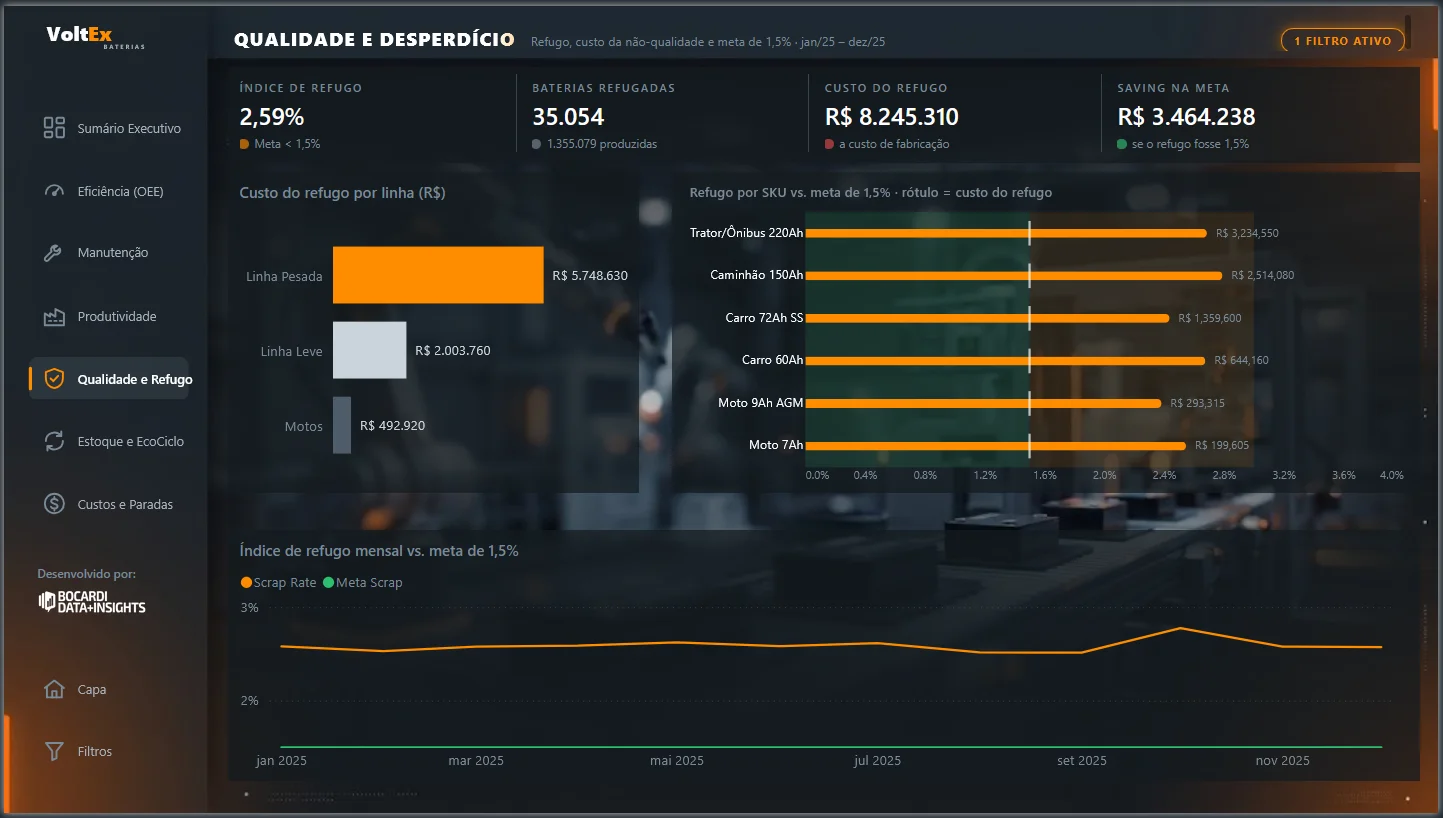Select the orange Linha Pesada bar
This screenshot has height=818, width=1443.
click(438, 275)
